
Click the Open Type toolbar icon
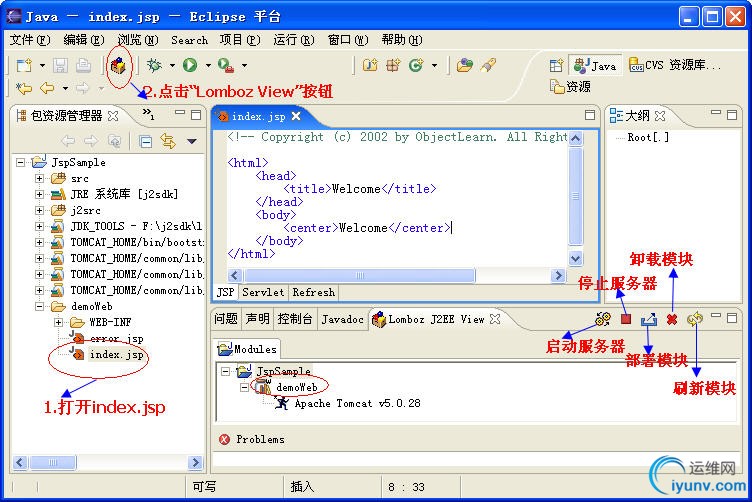(x=464, y=65)
